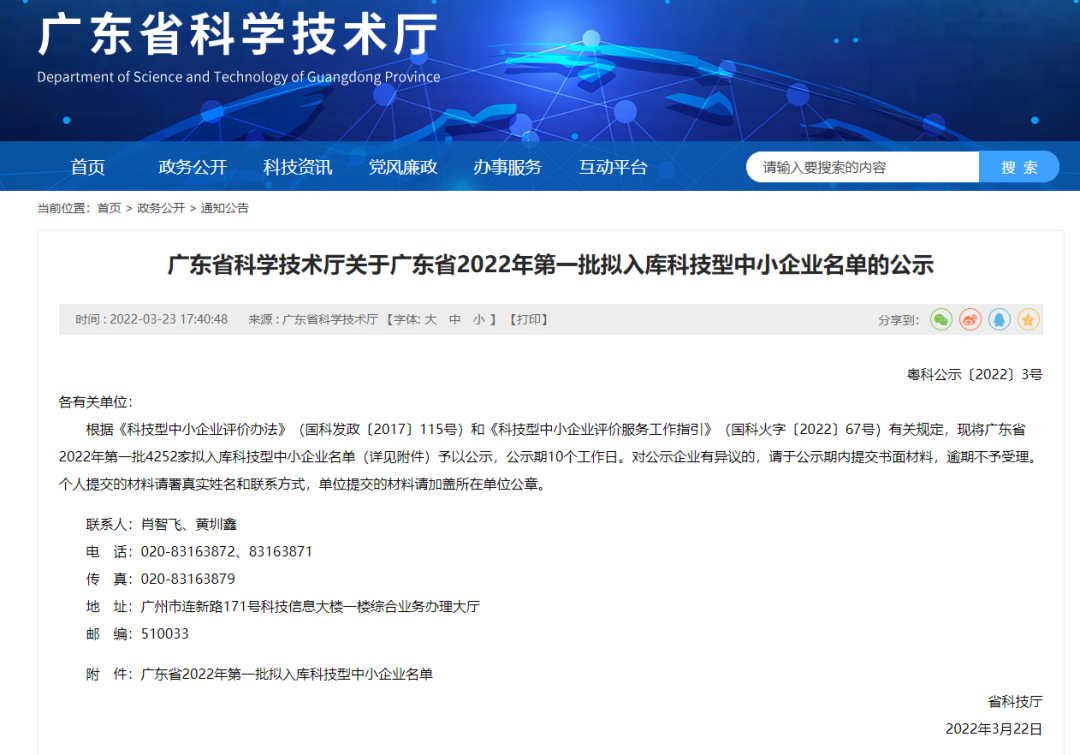The height and width of the screenshot is (755, 1080).
Task: Open the 政务公开 navigation menu
Action: (191, 166)
